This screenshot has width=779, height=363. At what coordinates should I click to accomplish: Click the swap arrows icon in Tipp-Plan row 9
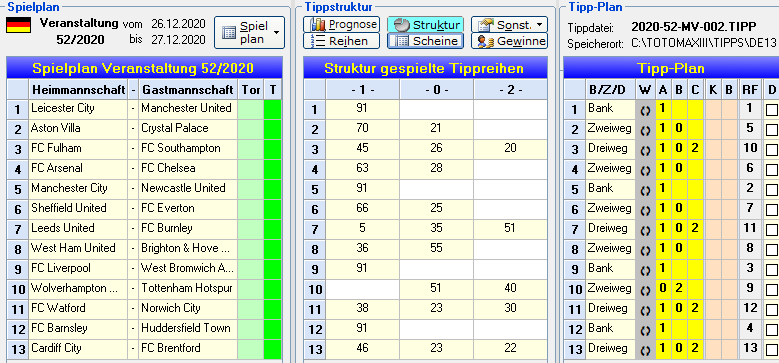(645, 270)
